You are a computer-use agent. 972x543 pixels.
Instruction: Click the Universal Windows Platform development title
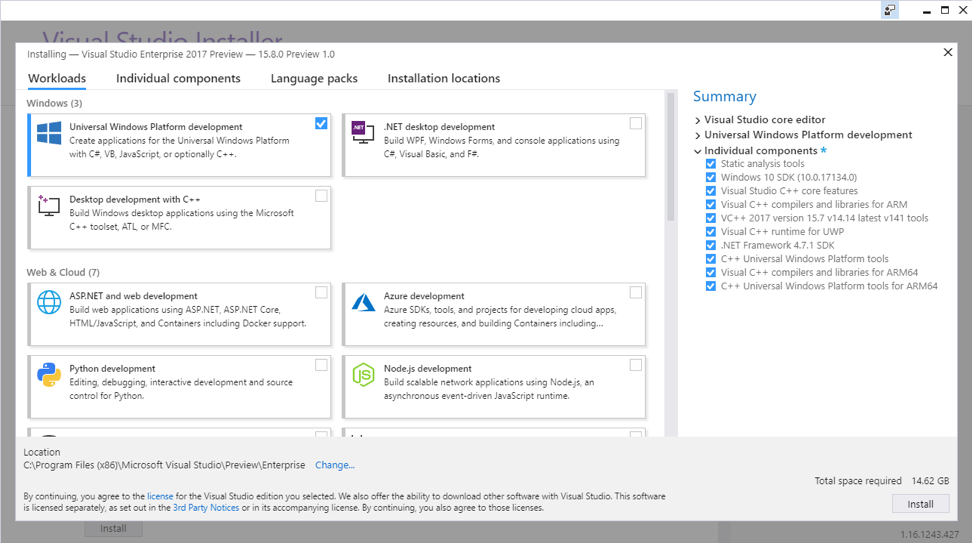coord(156,126)
